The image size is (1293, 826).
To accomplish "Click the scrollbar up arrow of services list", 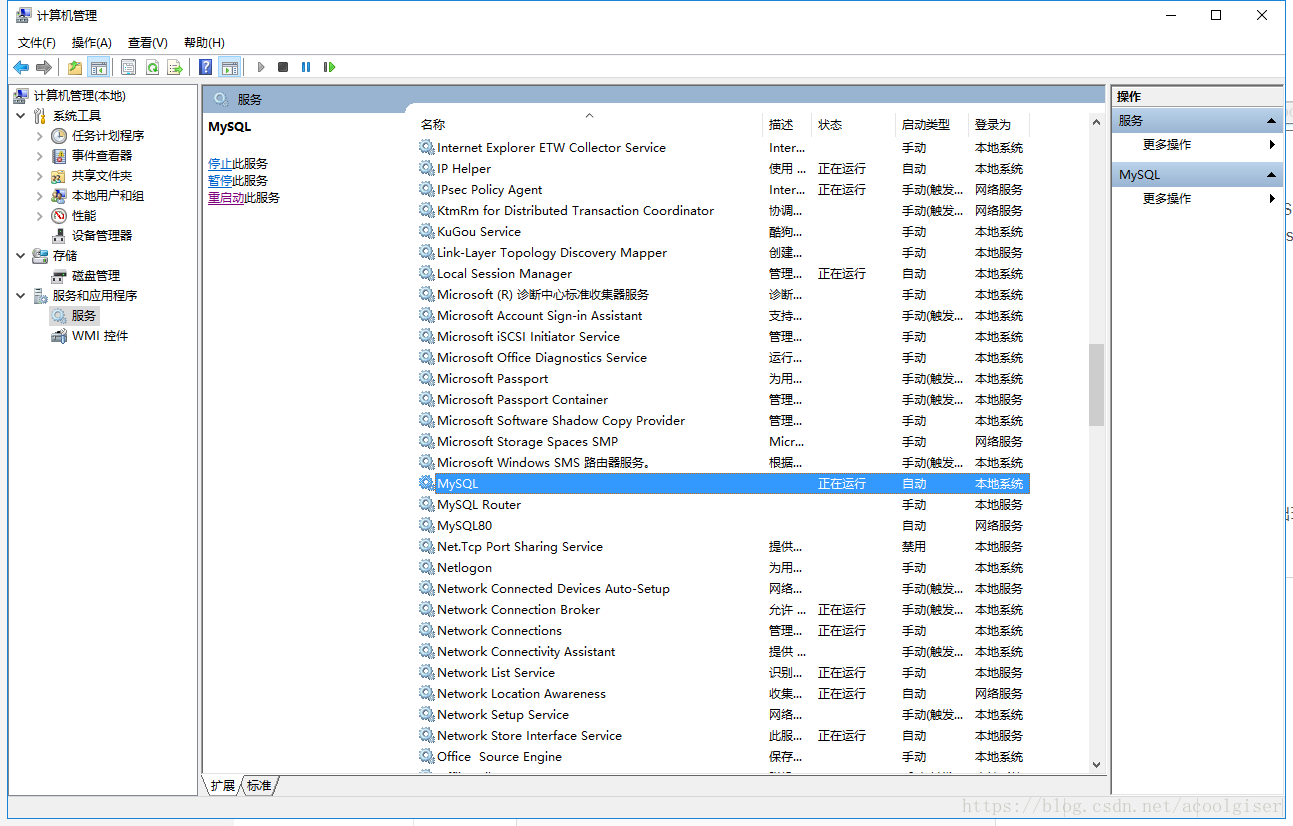I will pos(1096,123).
